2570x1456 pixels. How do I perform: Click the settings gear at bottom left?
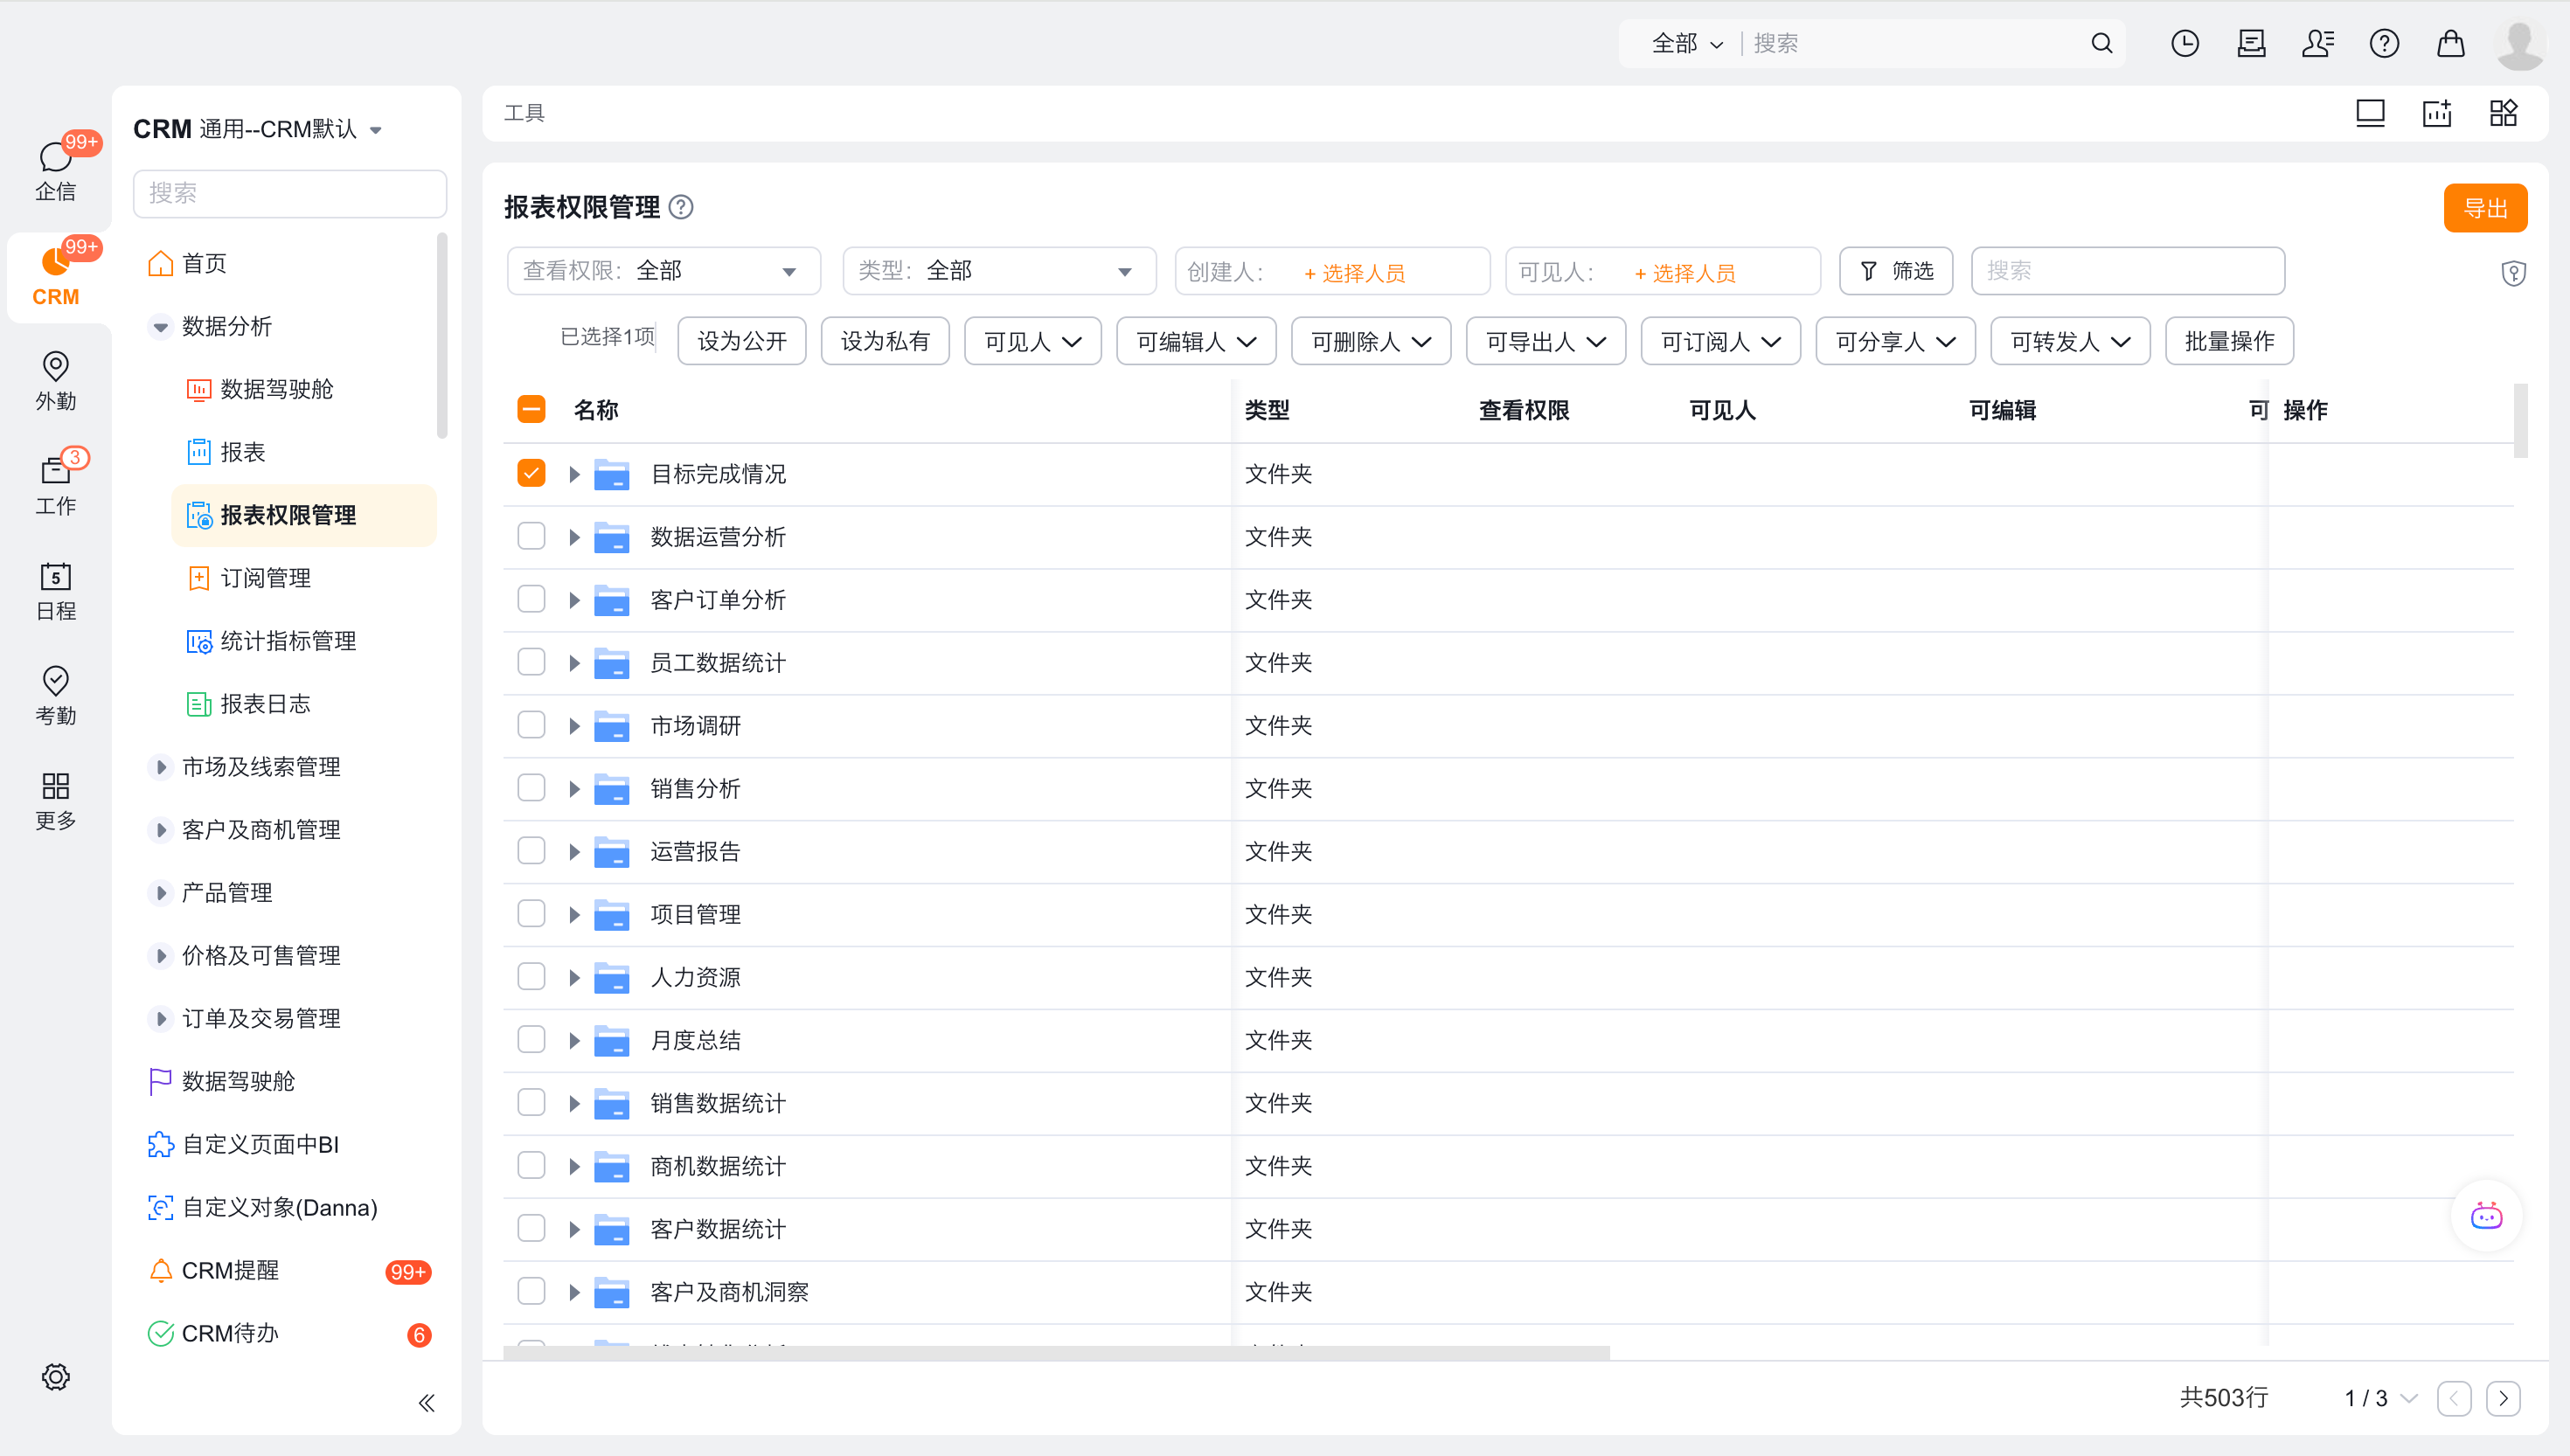coord(55,1376)
